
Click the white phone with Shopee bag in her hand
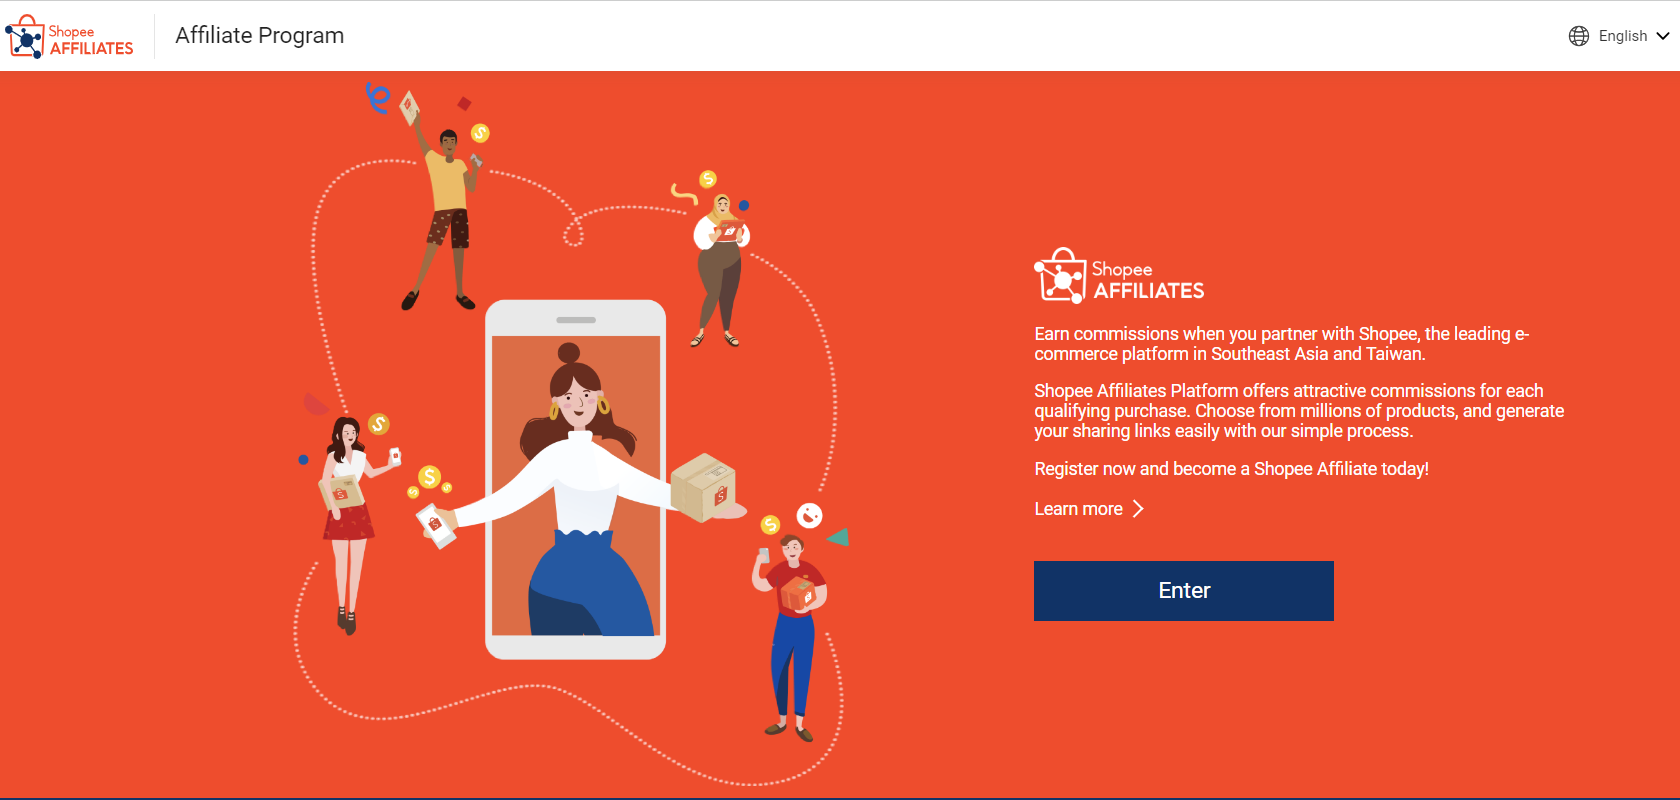pos(436,525)
